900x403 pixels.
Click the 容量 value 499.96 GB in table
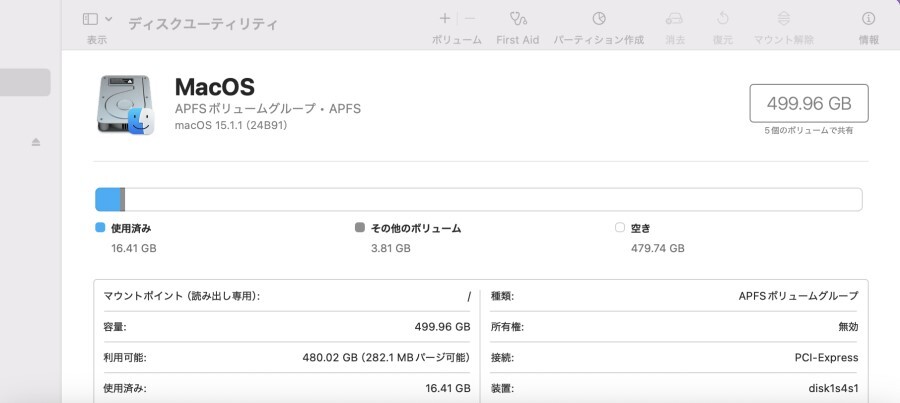tap(443, 327)
